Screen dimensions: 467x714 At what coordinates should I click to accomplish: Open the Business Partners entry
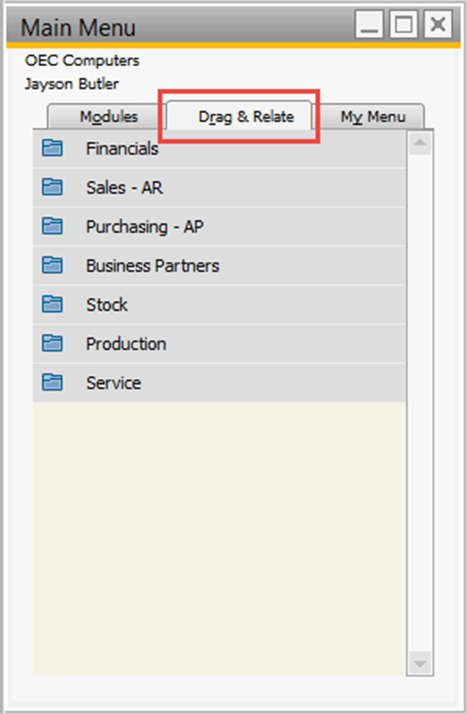(219, 265)
